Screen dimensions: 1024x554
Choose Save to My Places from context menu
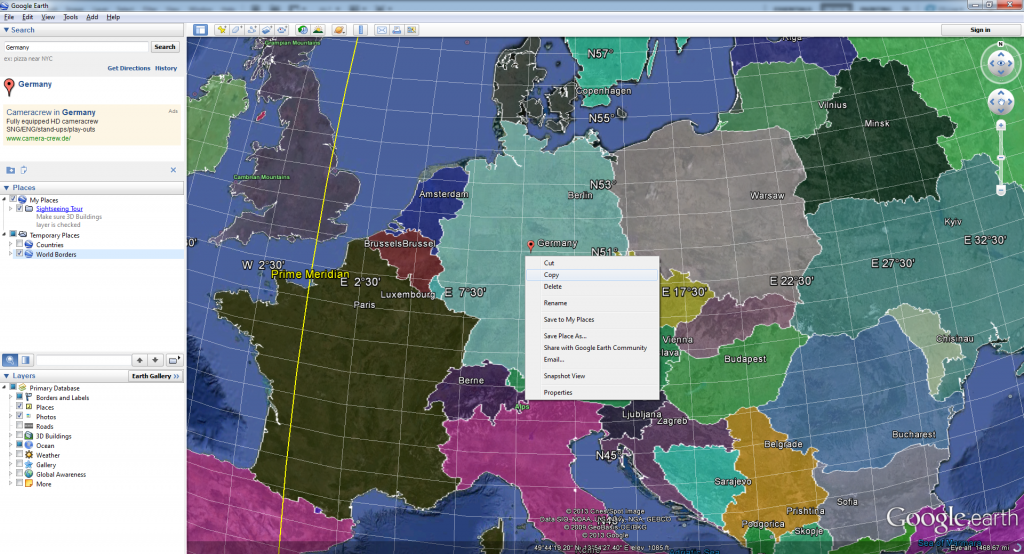[592, 319]
